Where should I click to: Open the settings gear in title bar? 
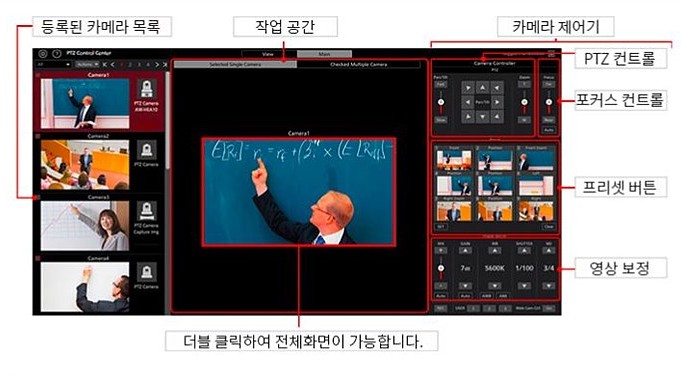click(43, 54)
